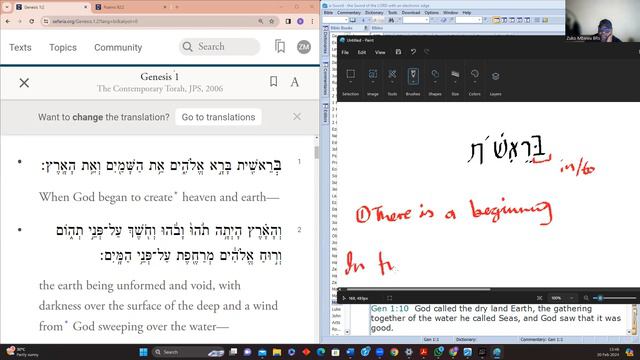This screenshot has width=640, height=360.
Task: Open a new Chrome tab
Action: coord(177,7)
